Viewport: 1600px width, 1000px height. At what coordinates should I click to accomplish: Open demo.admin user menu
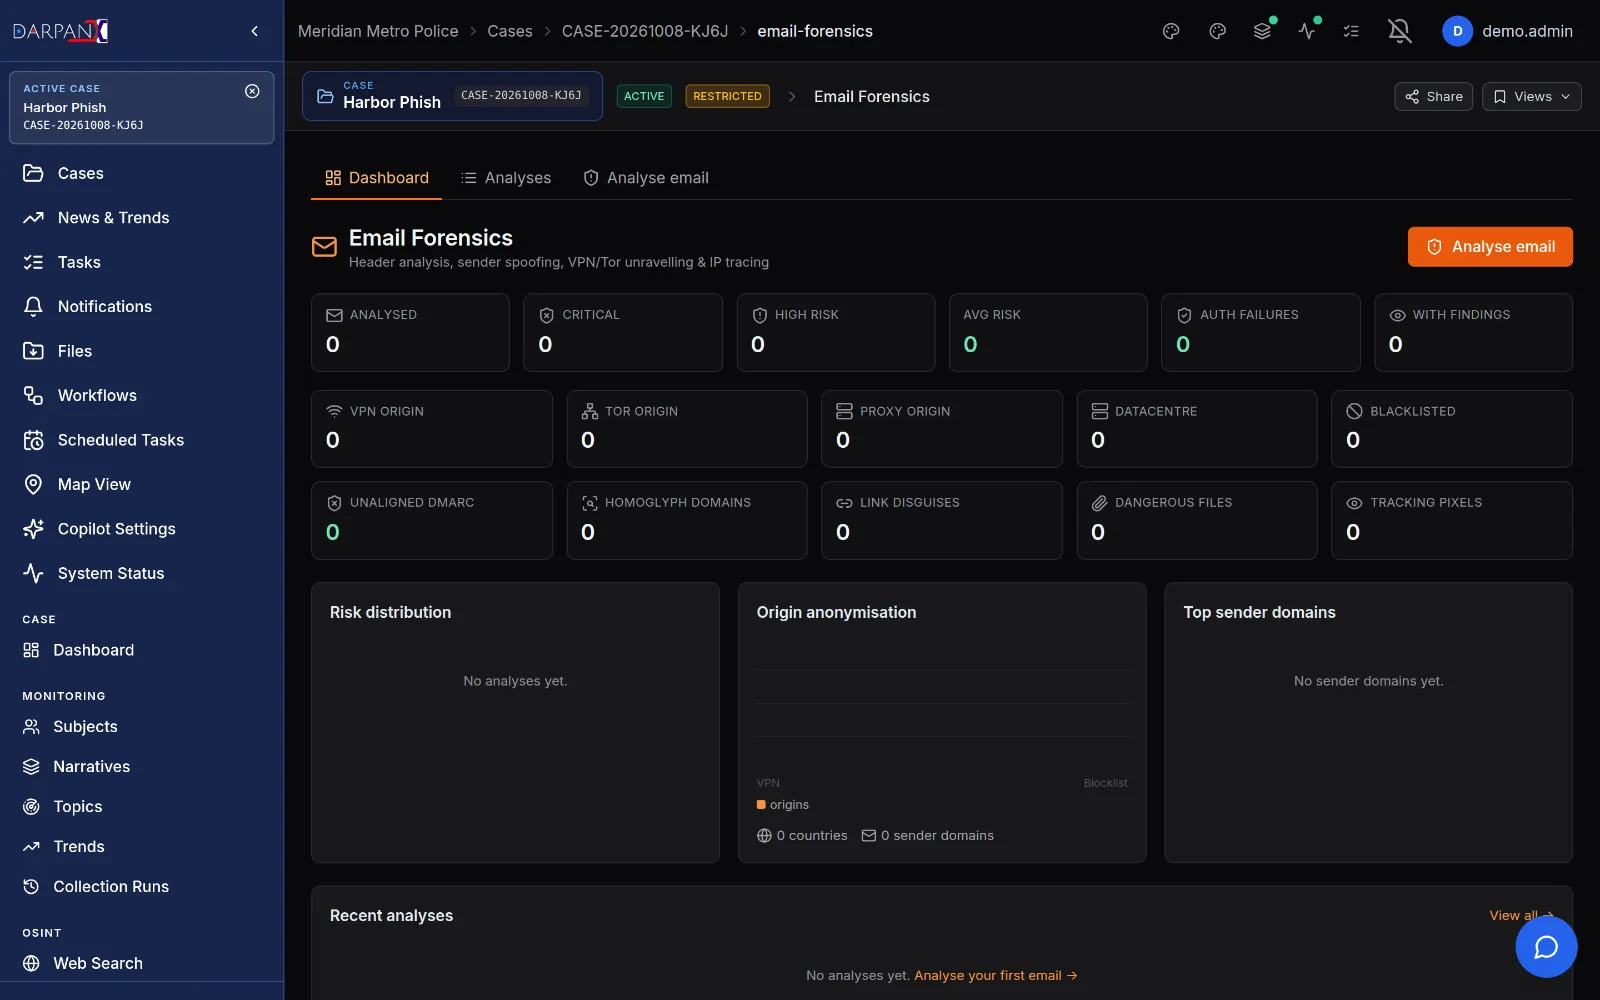coord(1508,31)
